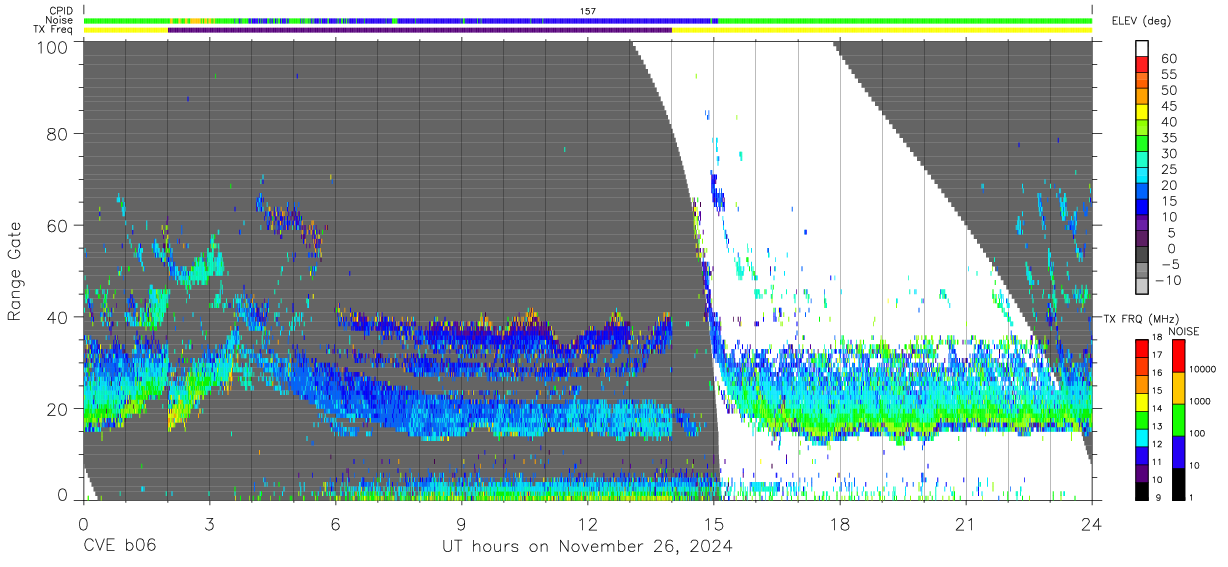Image resolution: width=1228 pixels, height=567 pixels.
Task: Click the red 60 degree elevation swatch
Action: [1143, 63]
